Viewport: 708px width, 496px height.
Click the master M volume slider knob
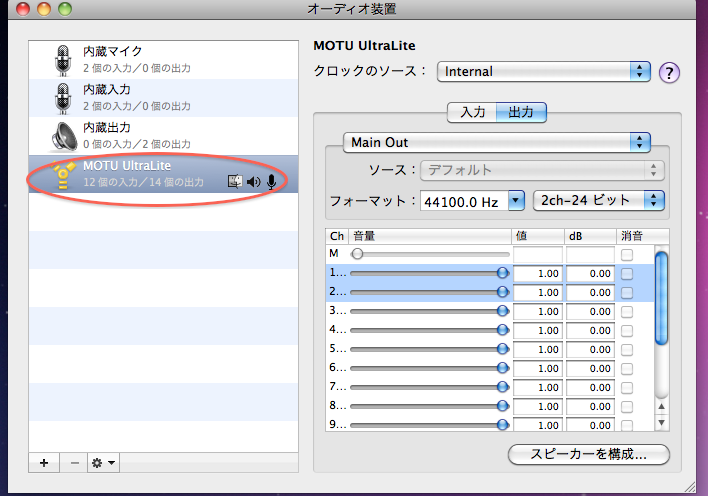click(x=357, y=254)
